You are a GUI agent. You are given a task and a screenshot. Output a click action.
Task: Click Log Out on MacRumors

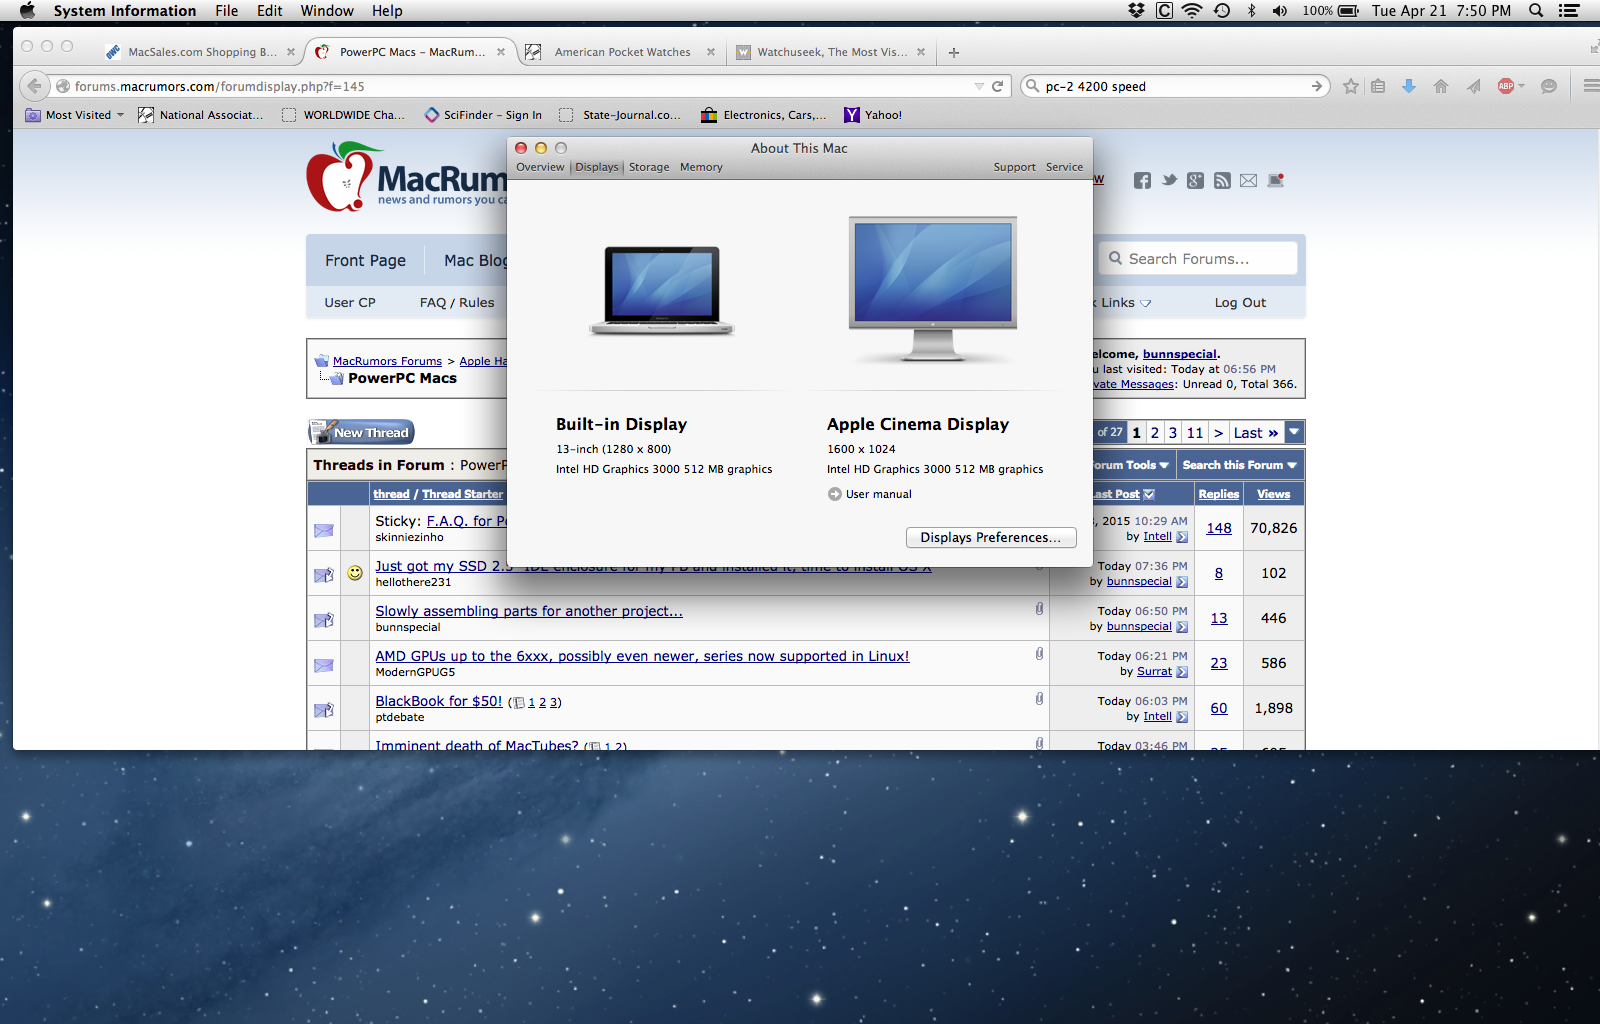[1240, 303]
